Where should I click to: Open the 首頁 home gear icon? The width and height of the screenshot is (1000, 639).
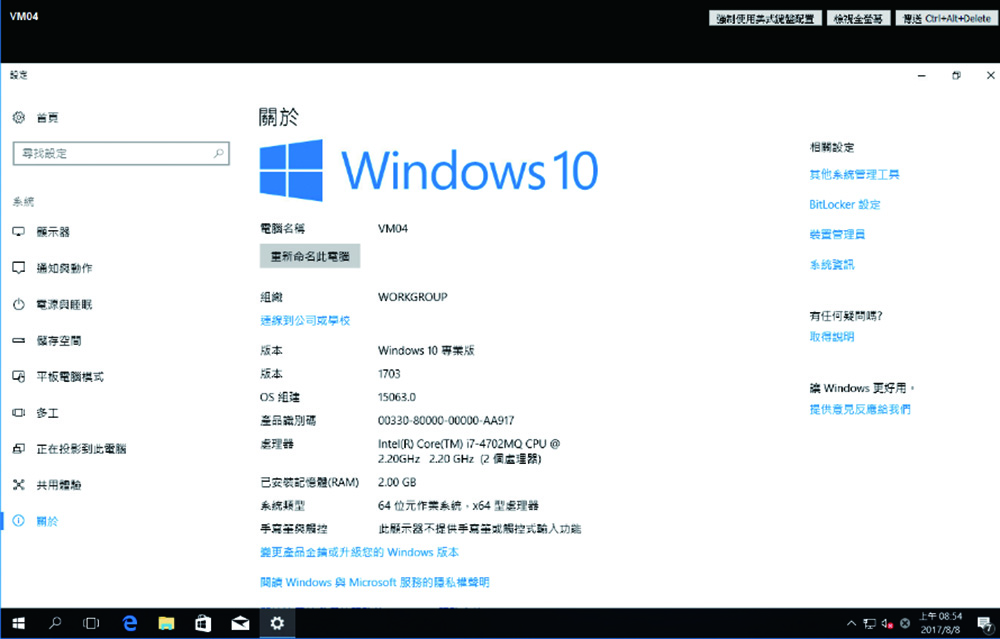(18, 117)
